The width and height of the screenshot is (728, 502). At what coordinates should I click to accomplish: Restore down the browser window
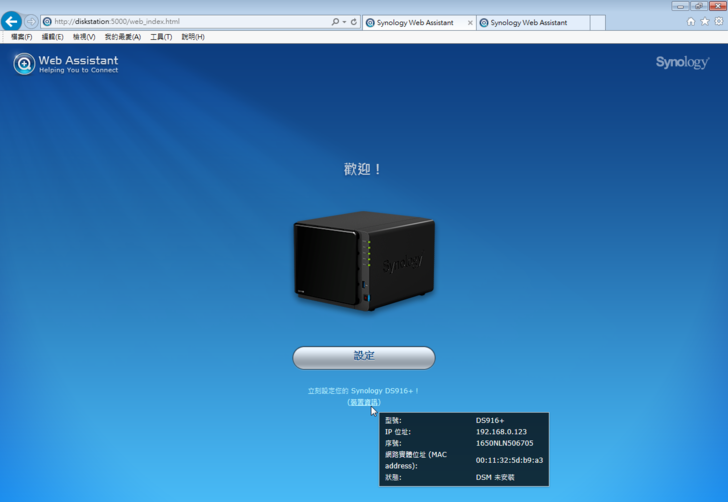pos(699,6)
